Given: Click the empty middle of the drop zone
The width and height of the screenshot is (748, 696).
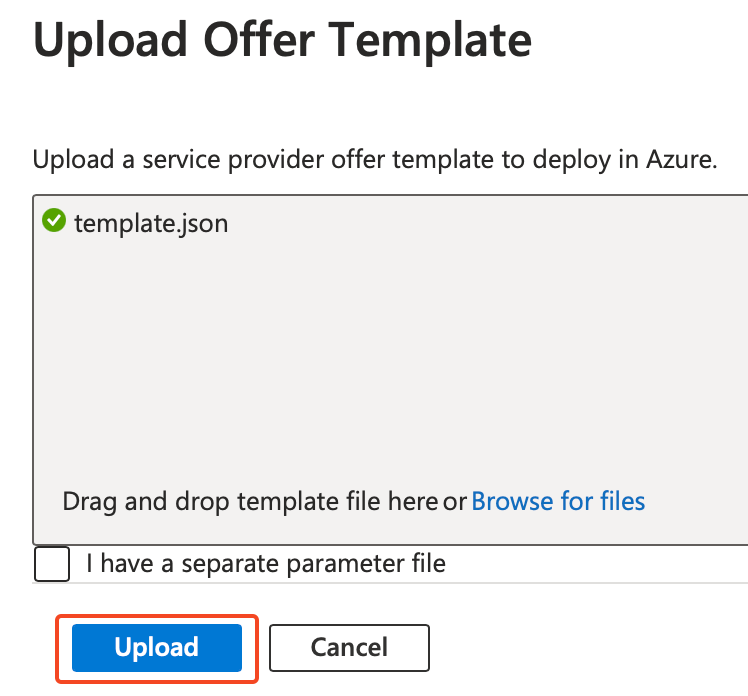Looking at the screenshot, I should pos(390,360).
